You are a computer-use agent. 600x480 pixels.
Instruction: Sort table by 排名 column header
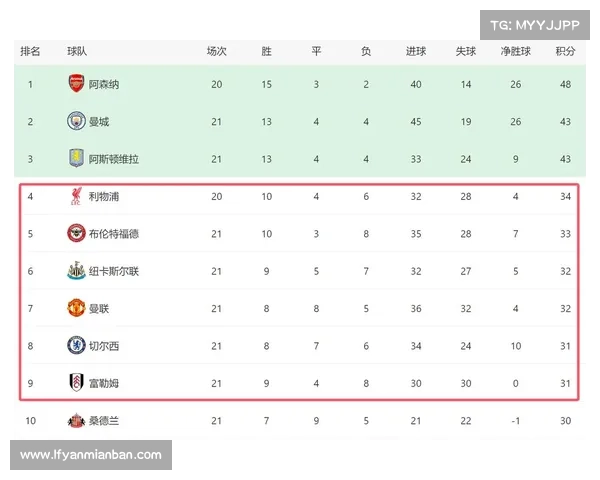click(30, 51)
